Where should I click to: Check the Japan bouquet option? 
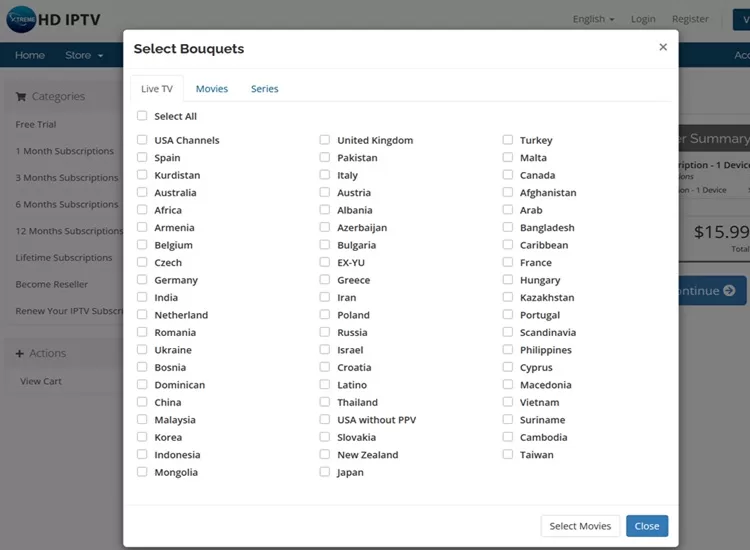point(325,472)
